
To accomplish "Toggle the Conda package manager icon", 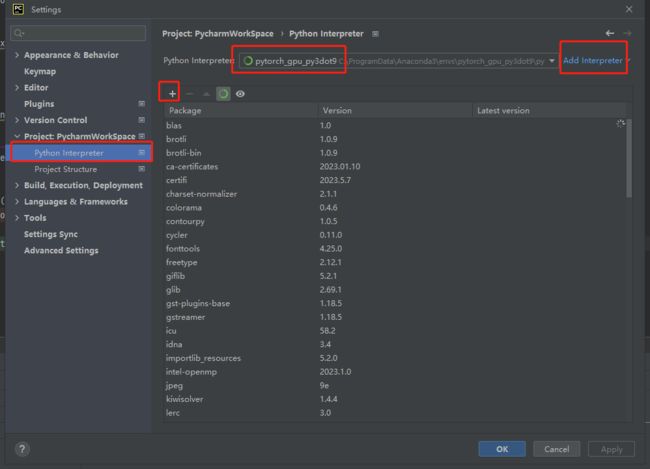I will 223,94.
